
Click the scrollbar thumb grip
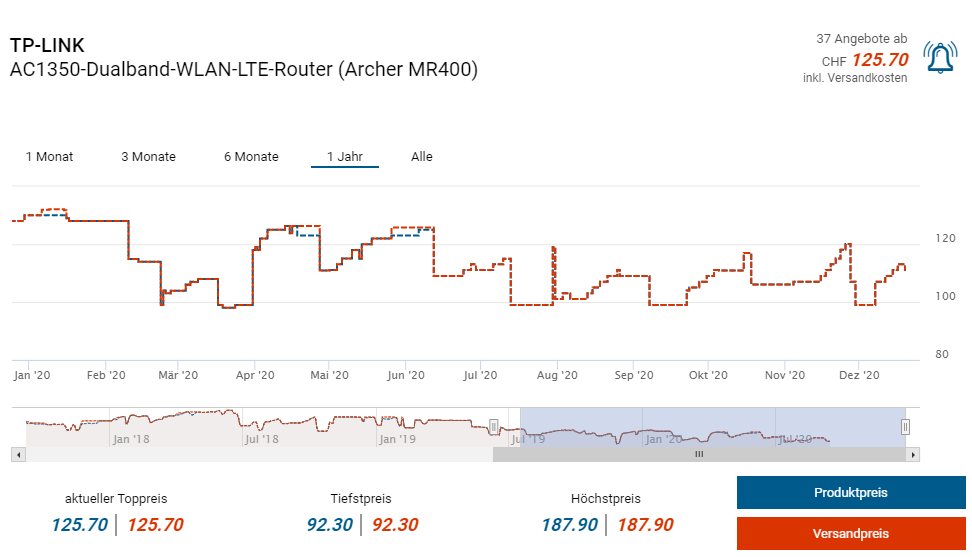(x=699, y=454)
